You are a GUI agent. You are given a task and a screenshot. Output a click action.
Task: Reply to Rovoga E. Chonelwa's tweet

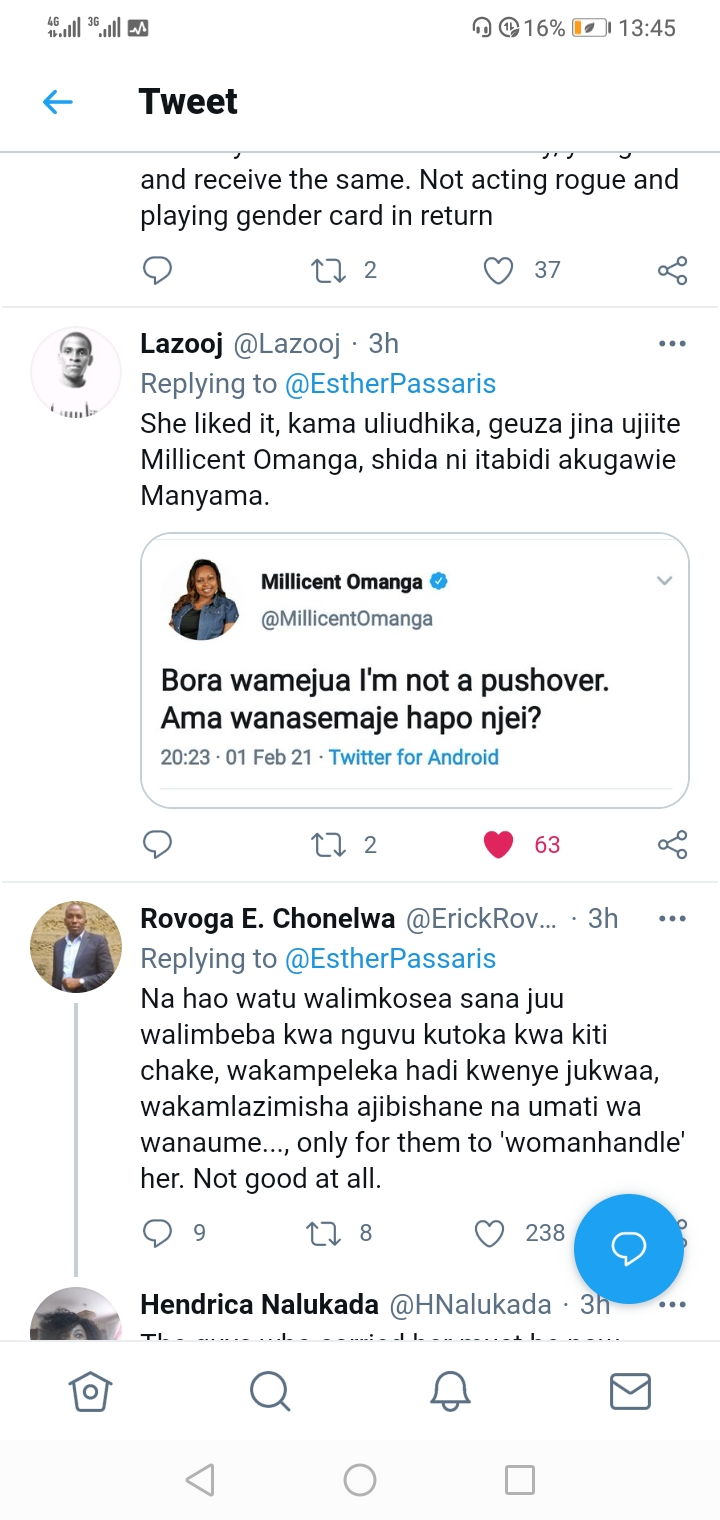click(x=158, y=1233)
